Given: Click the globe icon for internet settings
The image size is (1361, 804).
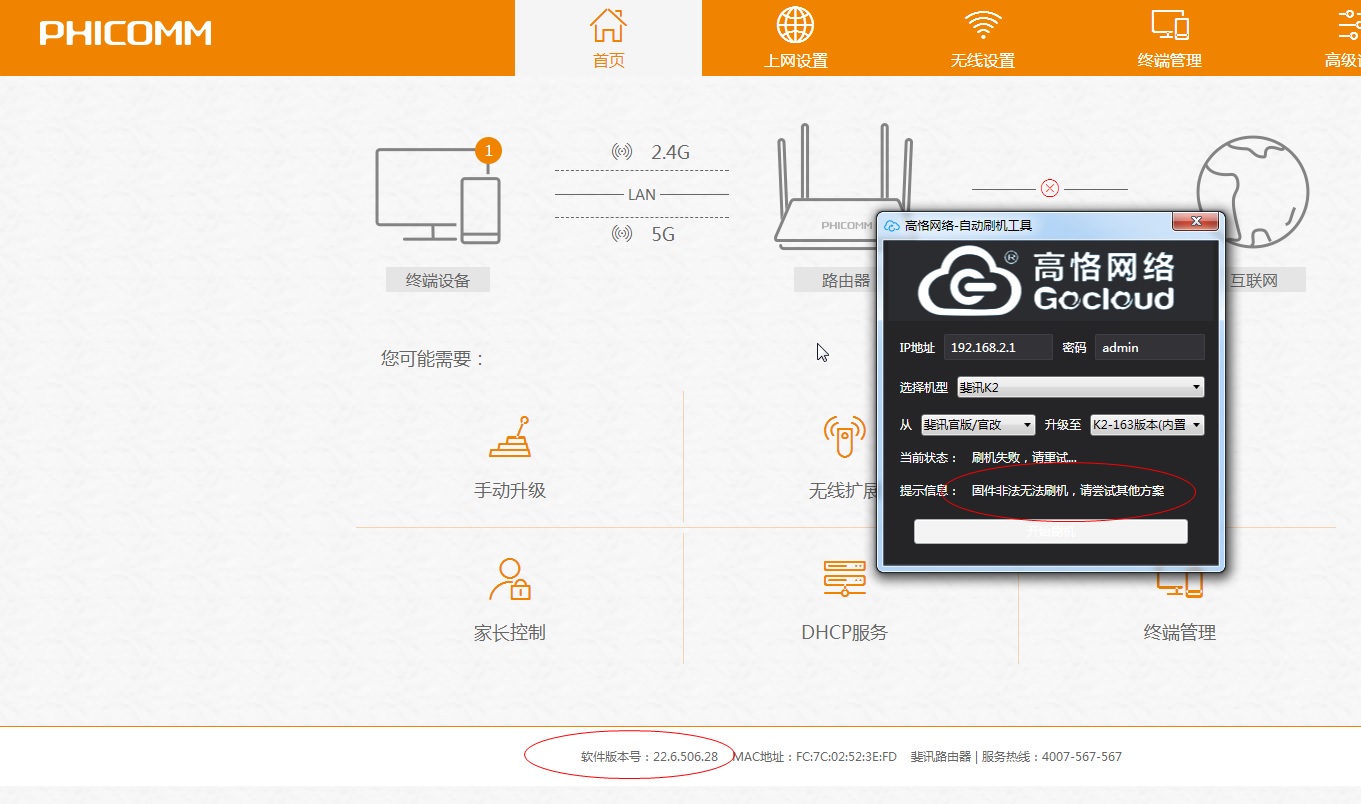Looking at the screenshot, I should point(796,25).
